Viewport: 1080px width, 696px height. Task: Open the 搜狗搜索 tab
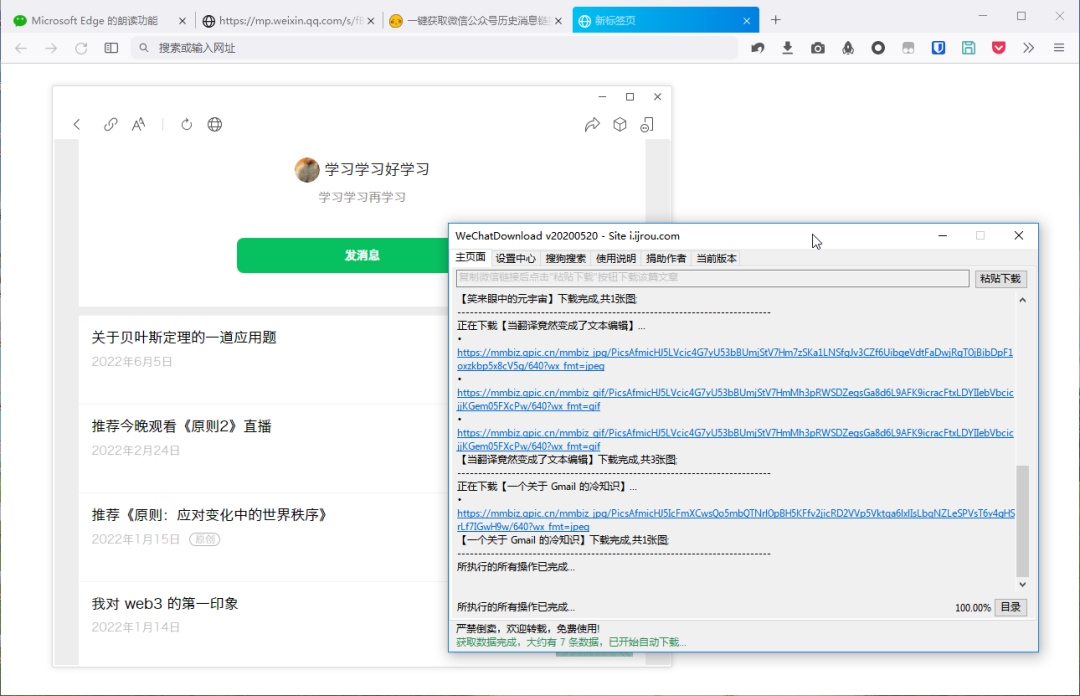[x=565, y=258]
